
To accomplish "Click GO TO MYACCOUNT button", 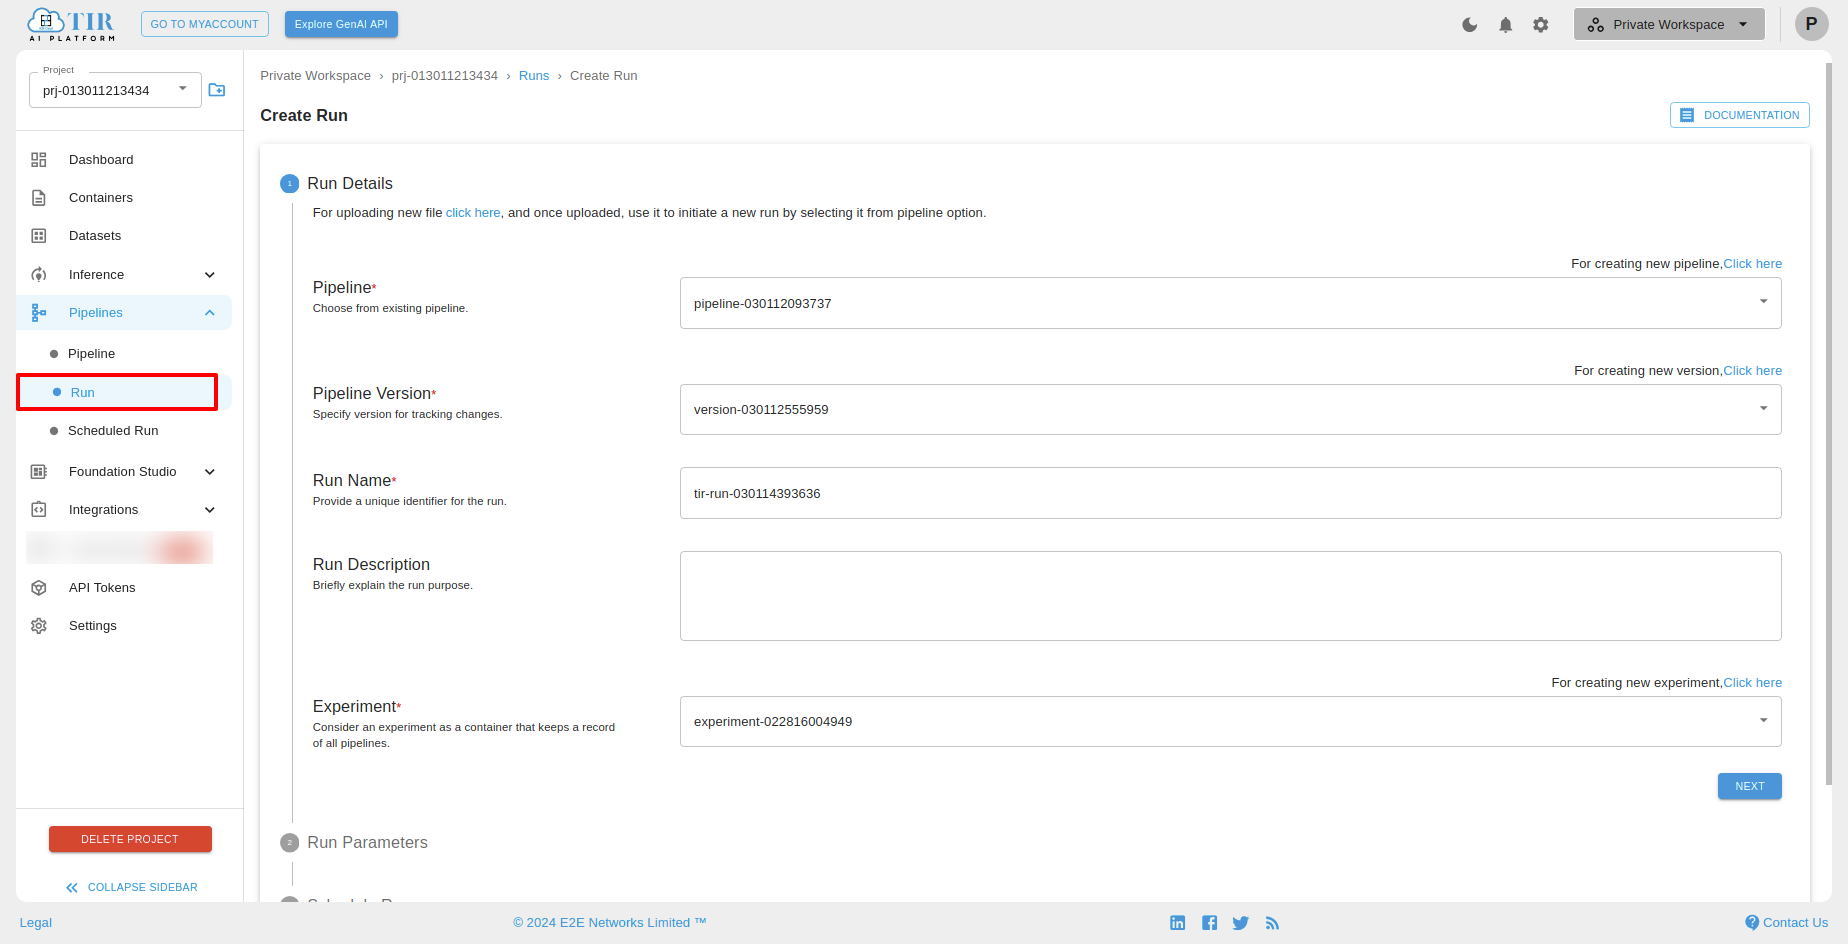I will (x=205, y=24).
